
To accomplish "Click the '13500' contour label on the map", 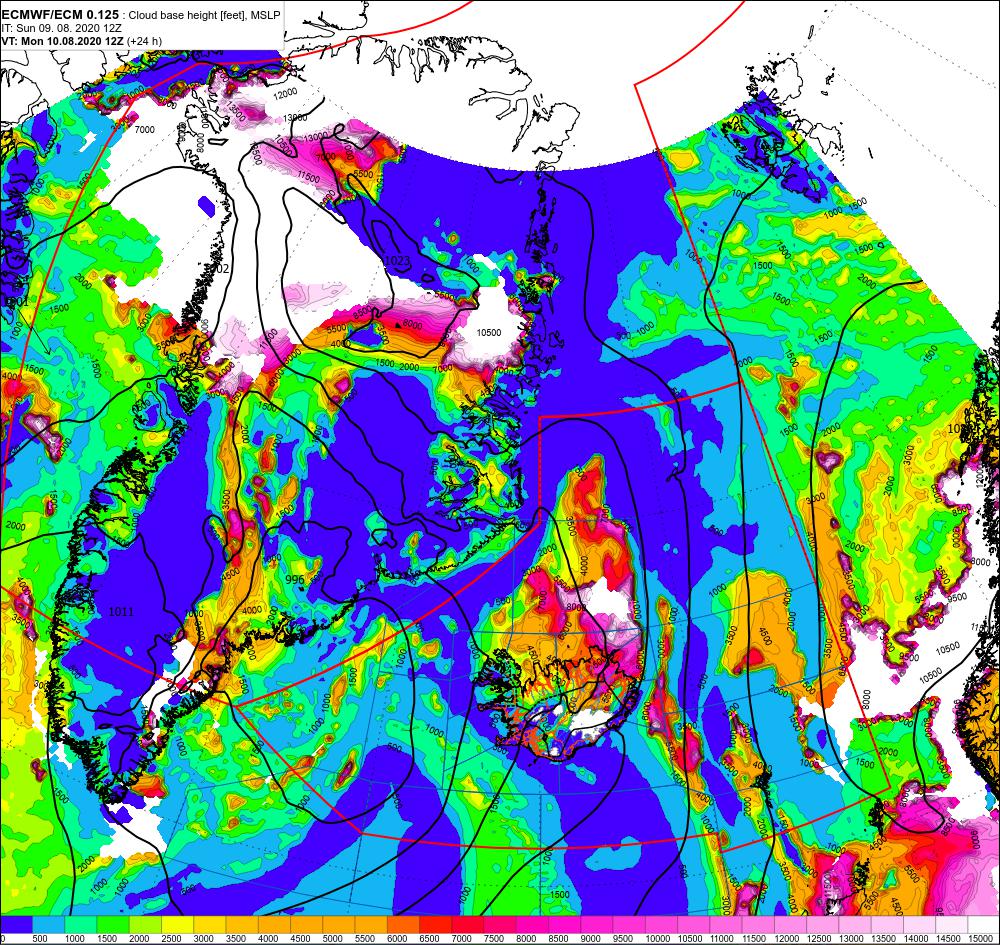I will coord(236,113).
